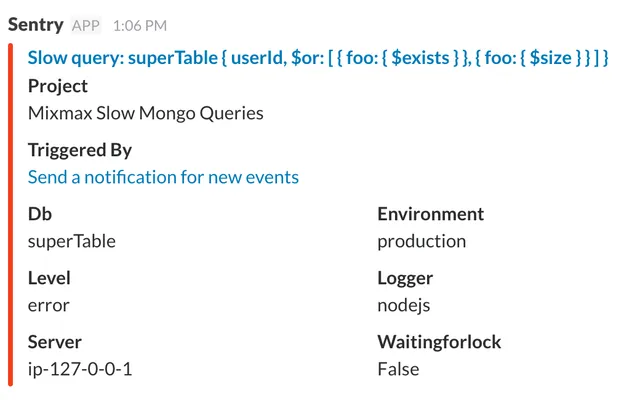640x400 pixels.
Task: Select the Mixmax Slow Mongo Queries text
Action: (146, 113)
